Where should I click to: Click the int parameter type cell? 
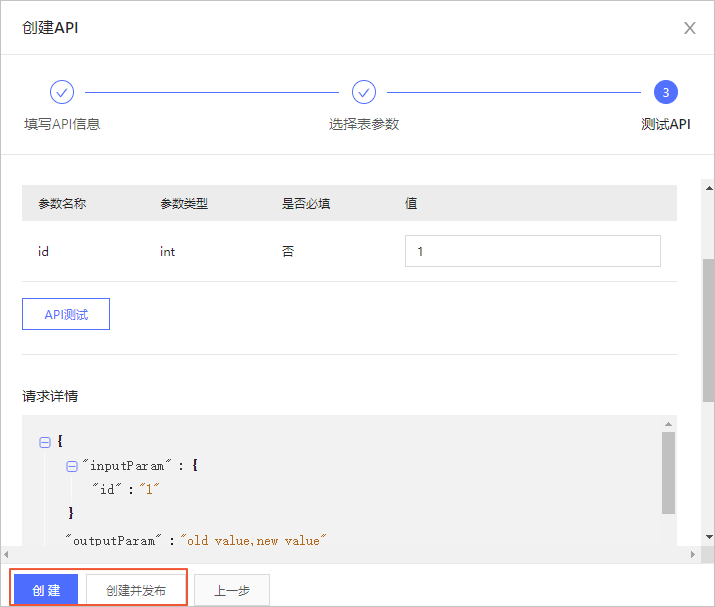pyautogui.click(x=167, y=251)
